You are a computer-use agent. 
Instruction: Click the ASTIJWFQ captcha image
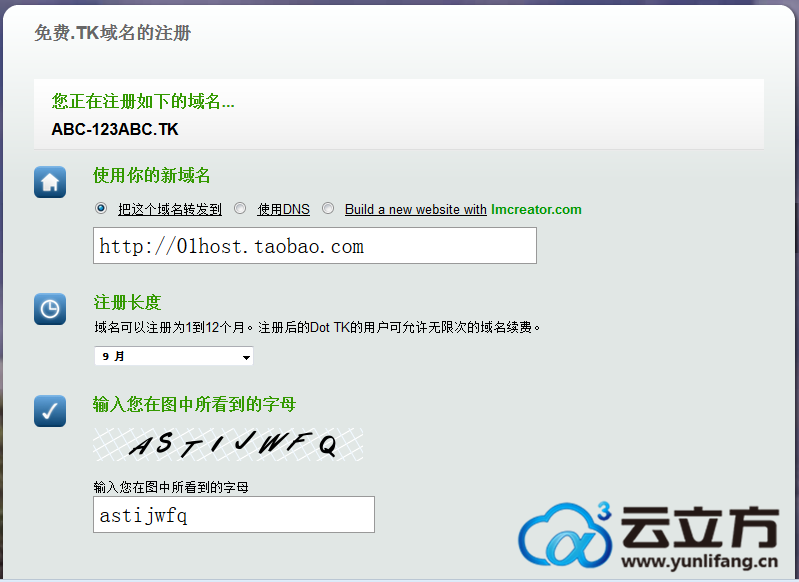[228, 445]
